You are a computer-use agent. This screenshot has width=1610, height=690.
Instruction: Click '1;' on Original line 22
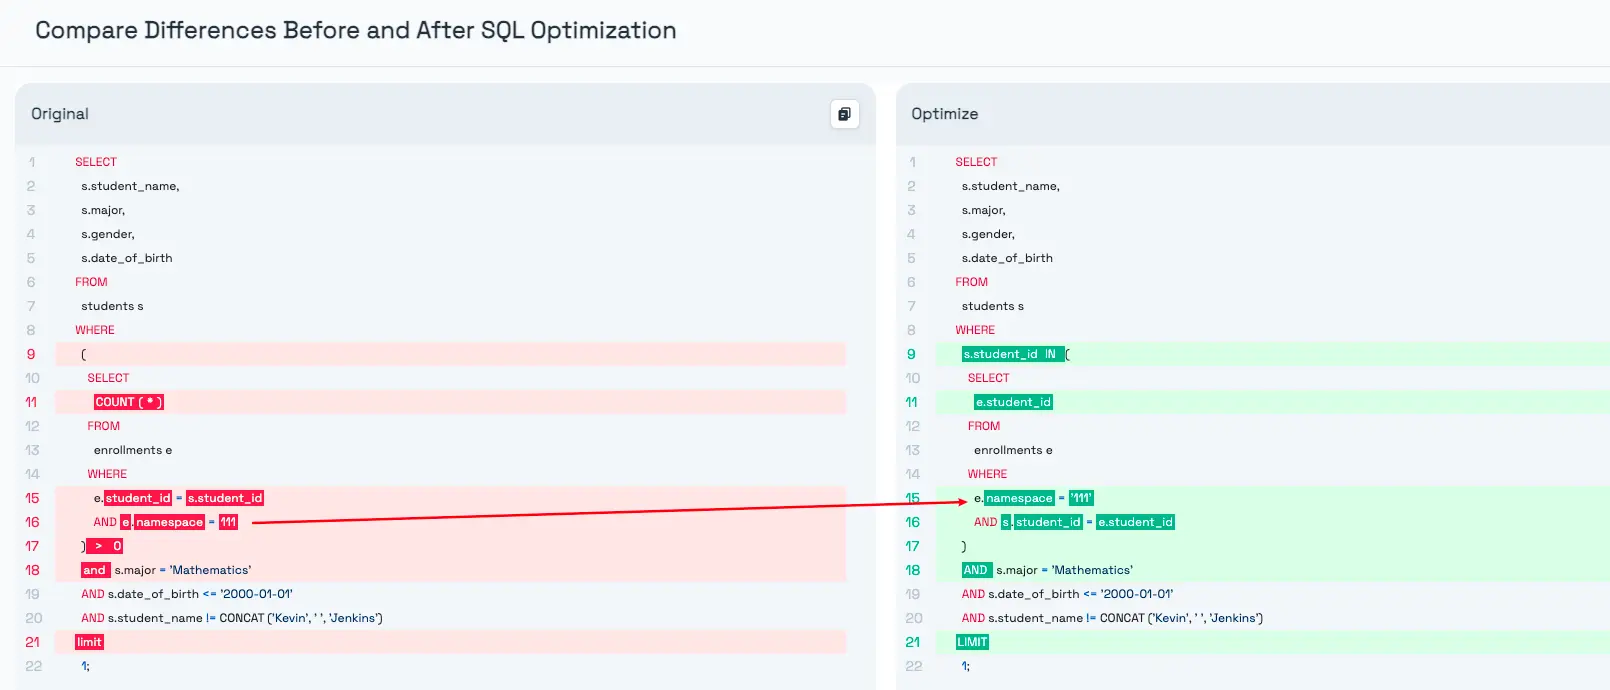86,666
